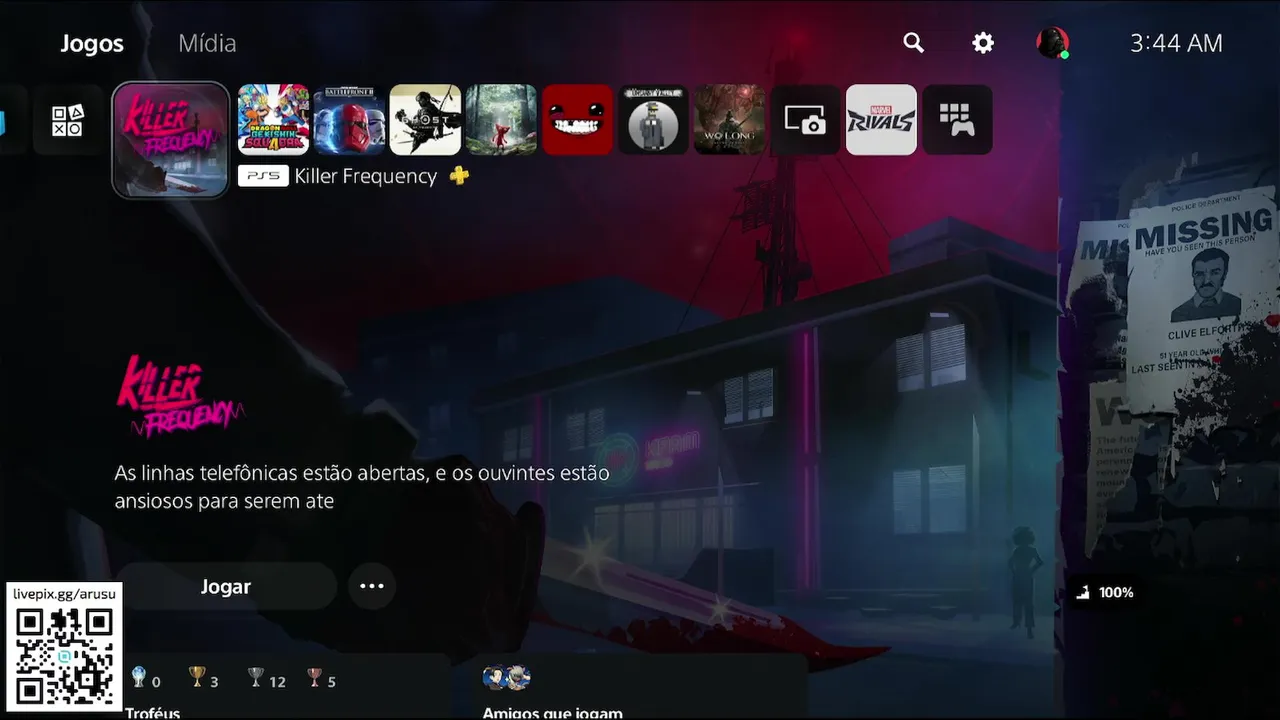Click the 3:44 AM clock

[1176, 43]
